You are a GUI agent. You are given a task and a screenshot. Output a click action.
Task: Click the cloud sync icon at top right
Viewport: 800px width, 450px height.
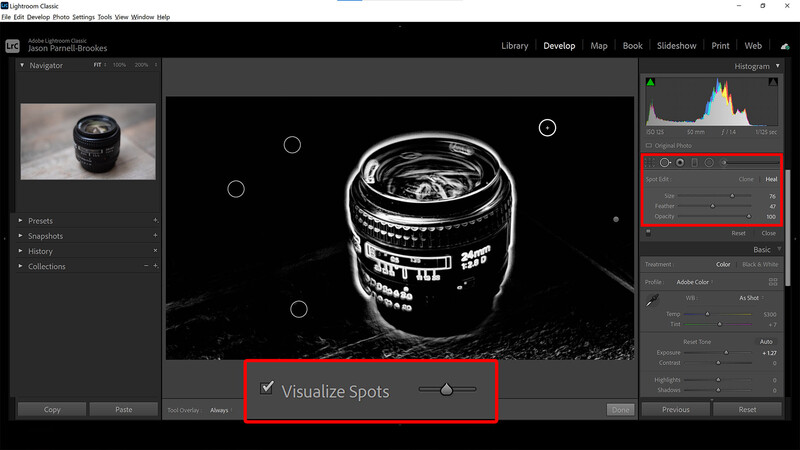[785, 46]
